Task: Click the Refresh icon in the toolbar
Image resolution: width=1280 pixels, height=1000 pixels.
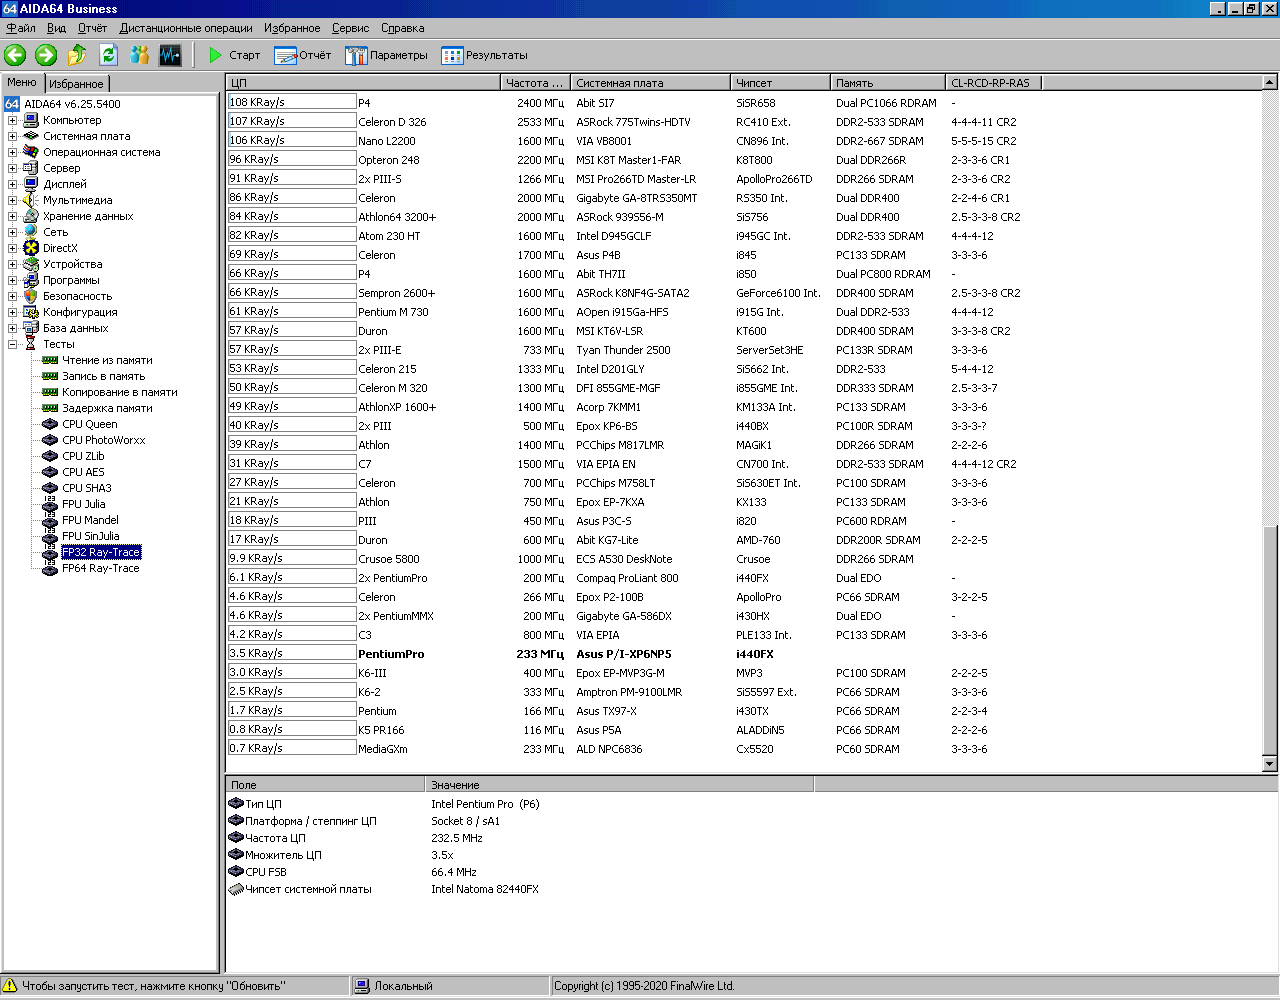Action: [x=108, y=55]
